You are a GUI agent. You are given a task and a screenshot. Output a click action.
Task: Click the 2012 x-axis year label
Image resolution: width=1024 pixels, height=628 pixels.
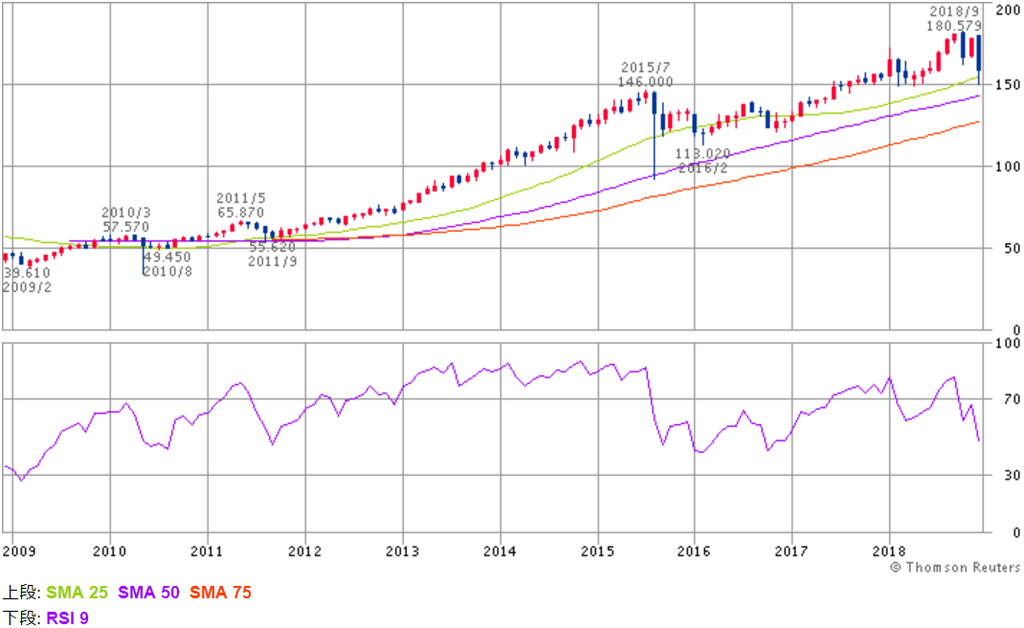click(x=304, y=552)
